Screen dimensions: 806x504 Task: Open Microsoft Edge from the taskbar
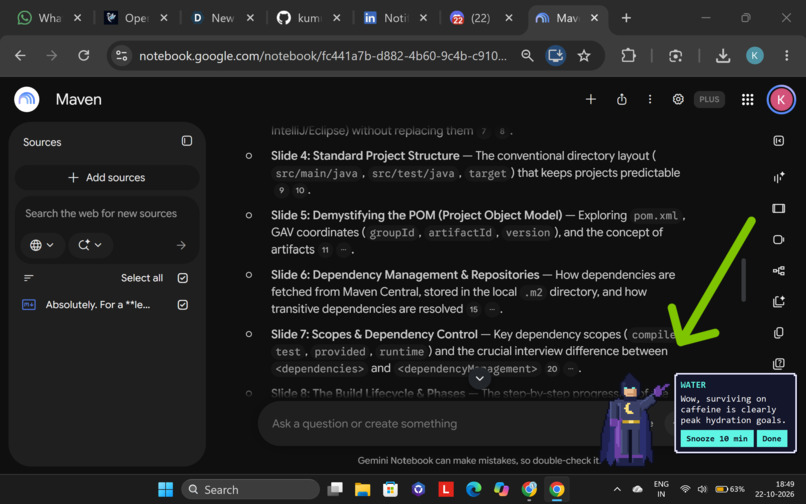pyautogui.click(x=473, y=489)
